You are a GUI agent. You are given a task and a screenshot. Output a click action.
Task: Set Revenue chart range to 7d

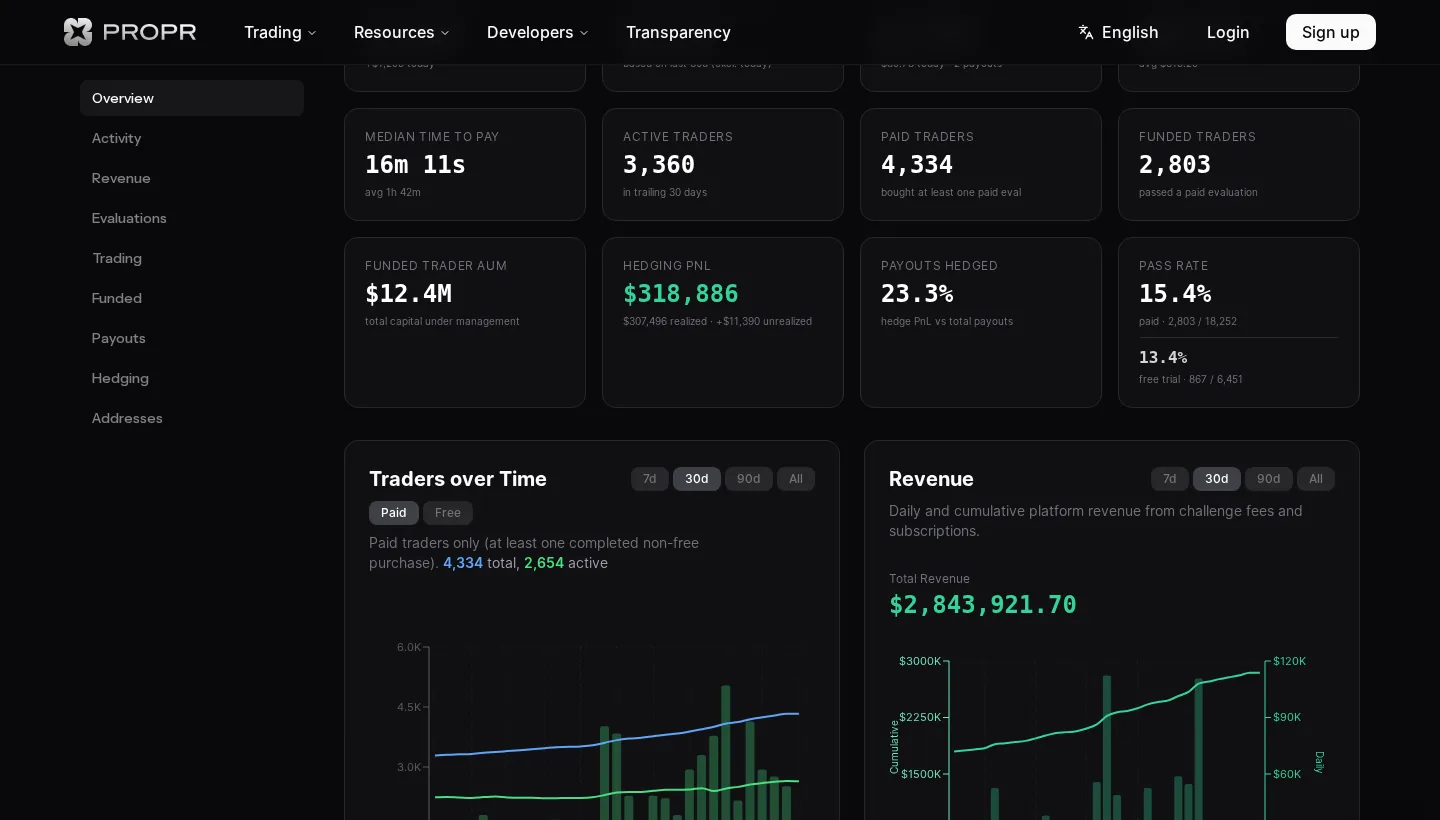pos(1170,479)
